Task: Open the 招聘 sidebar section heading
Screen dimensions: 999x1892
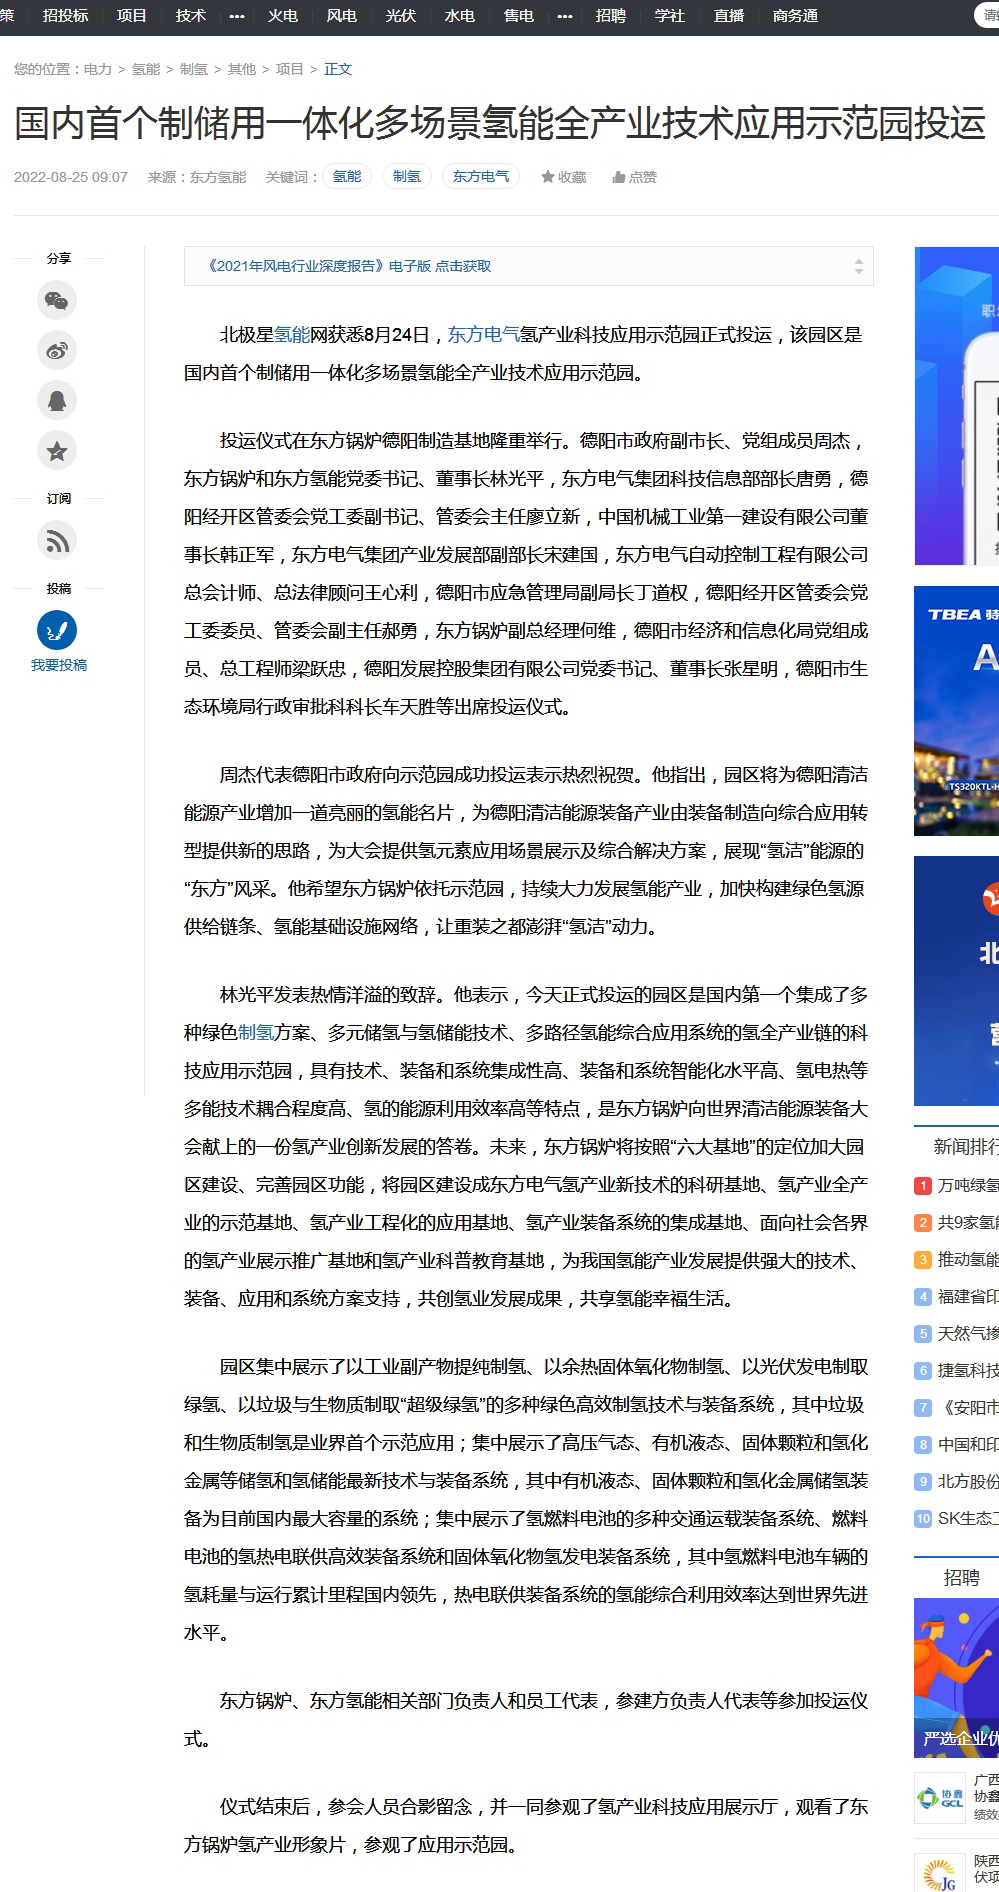Action: pyautogui.click(x=961, y=1577)
